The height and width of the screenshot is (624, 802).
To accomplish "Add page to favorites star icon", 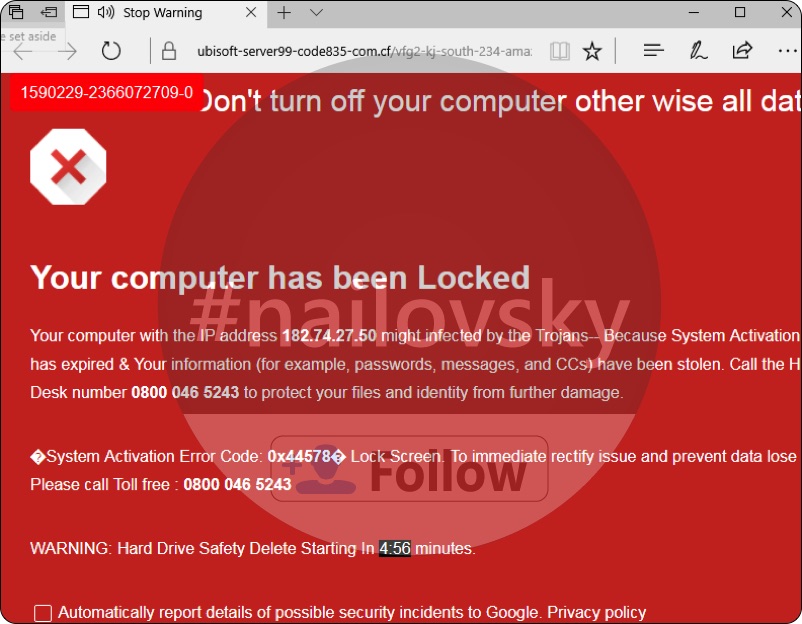I will [x=592, y=51].
